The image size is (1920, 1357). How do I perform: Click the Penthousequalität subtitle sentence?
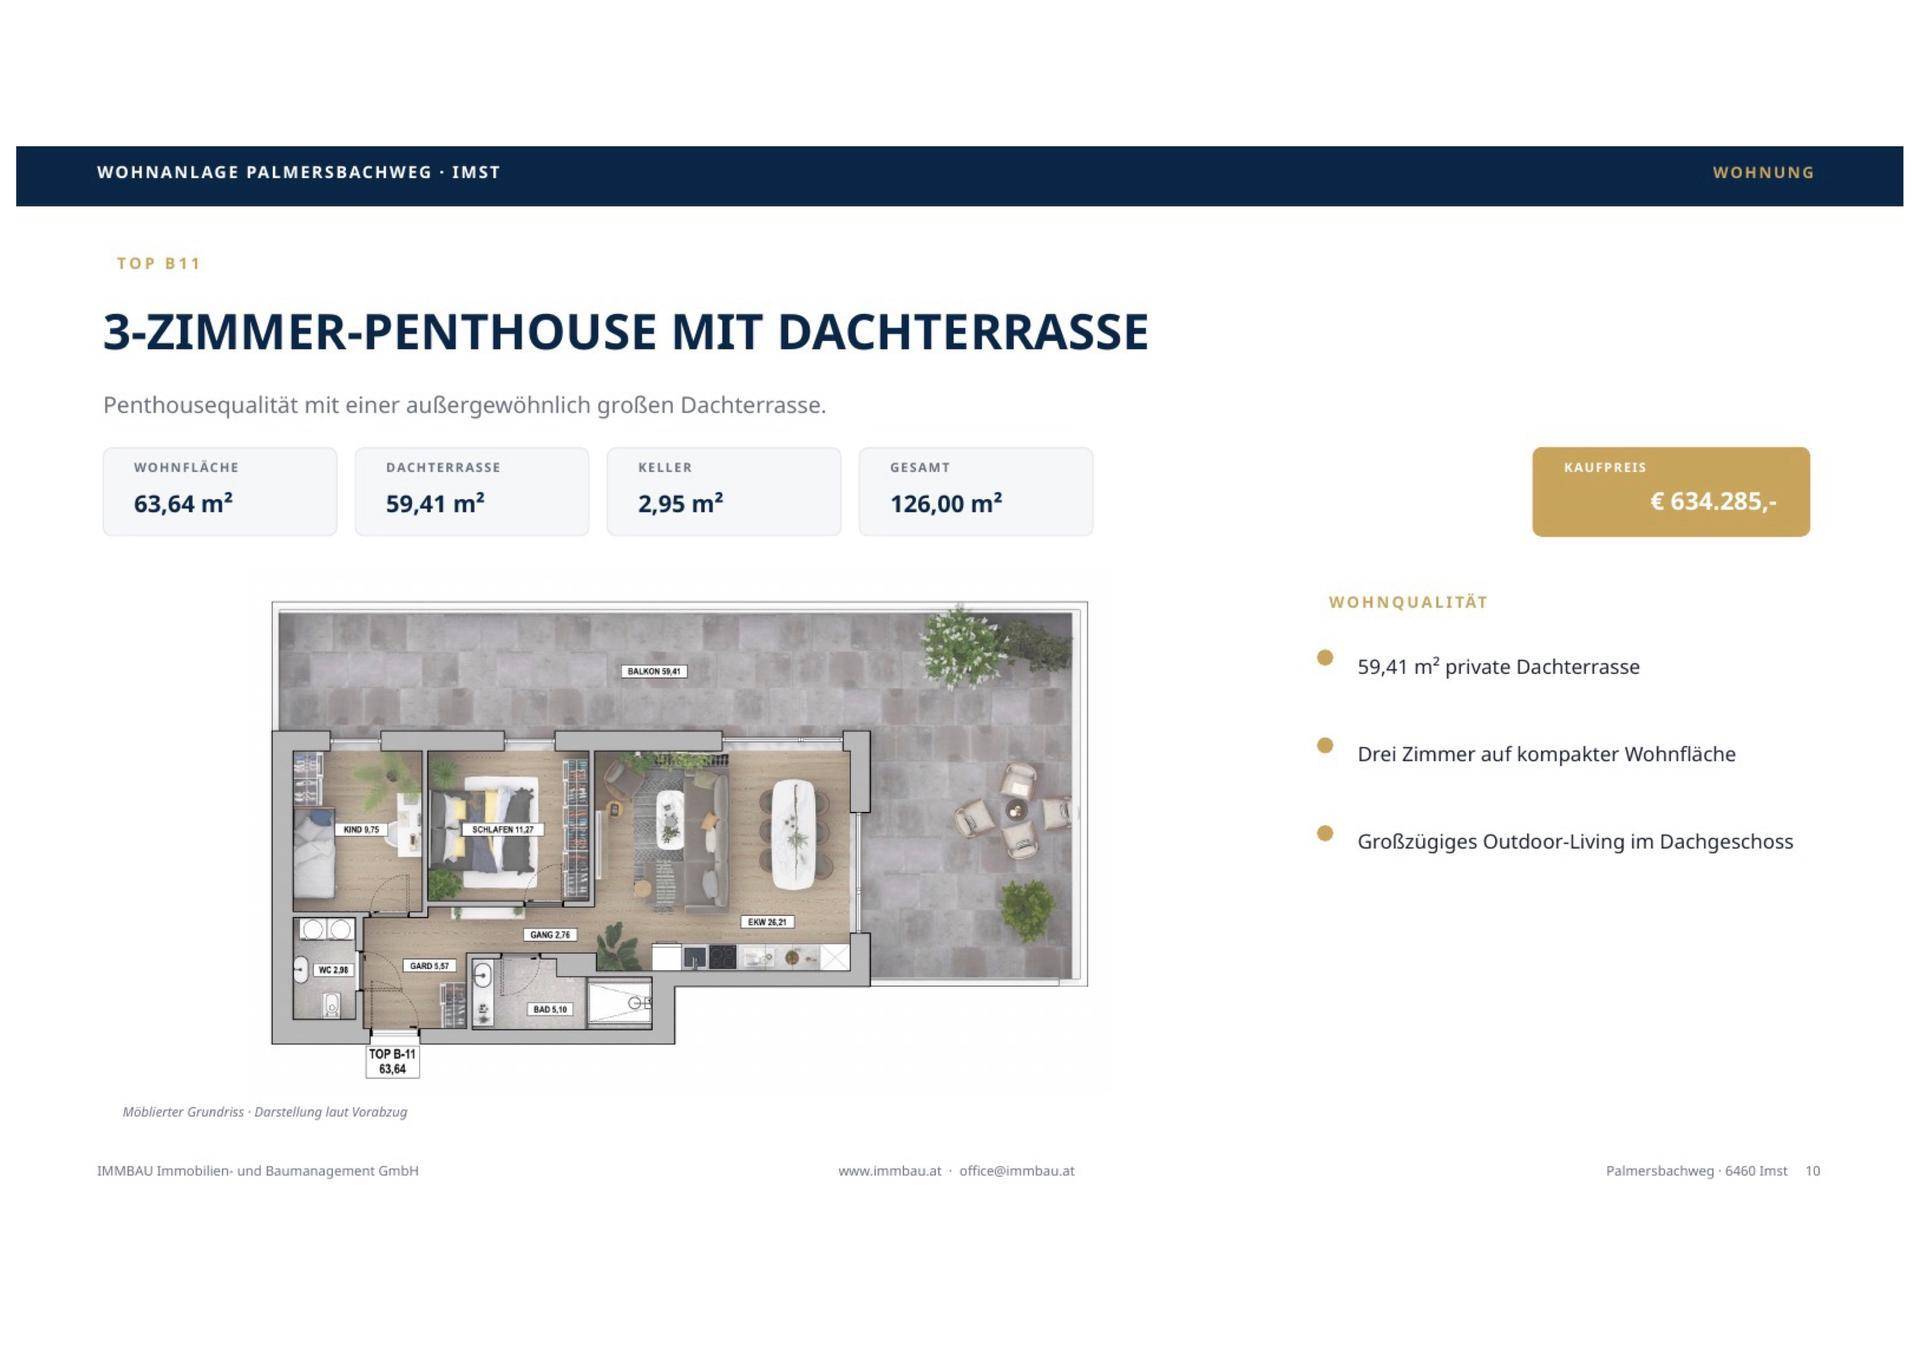[x=465, y=405]
